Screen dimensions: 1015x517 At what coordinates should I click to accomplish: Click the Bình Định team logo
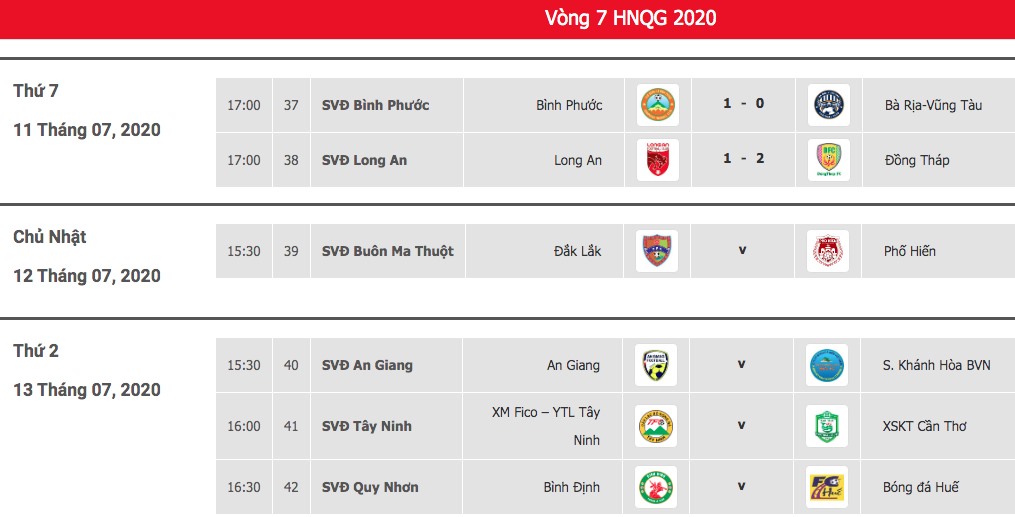656,487
